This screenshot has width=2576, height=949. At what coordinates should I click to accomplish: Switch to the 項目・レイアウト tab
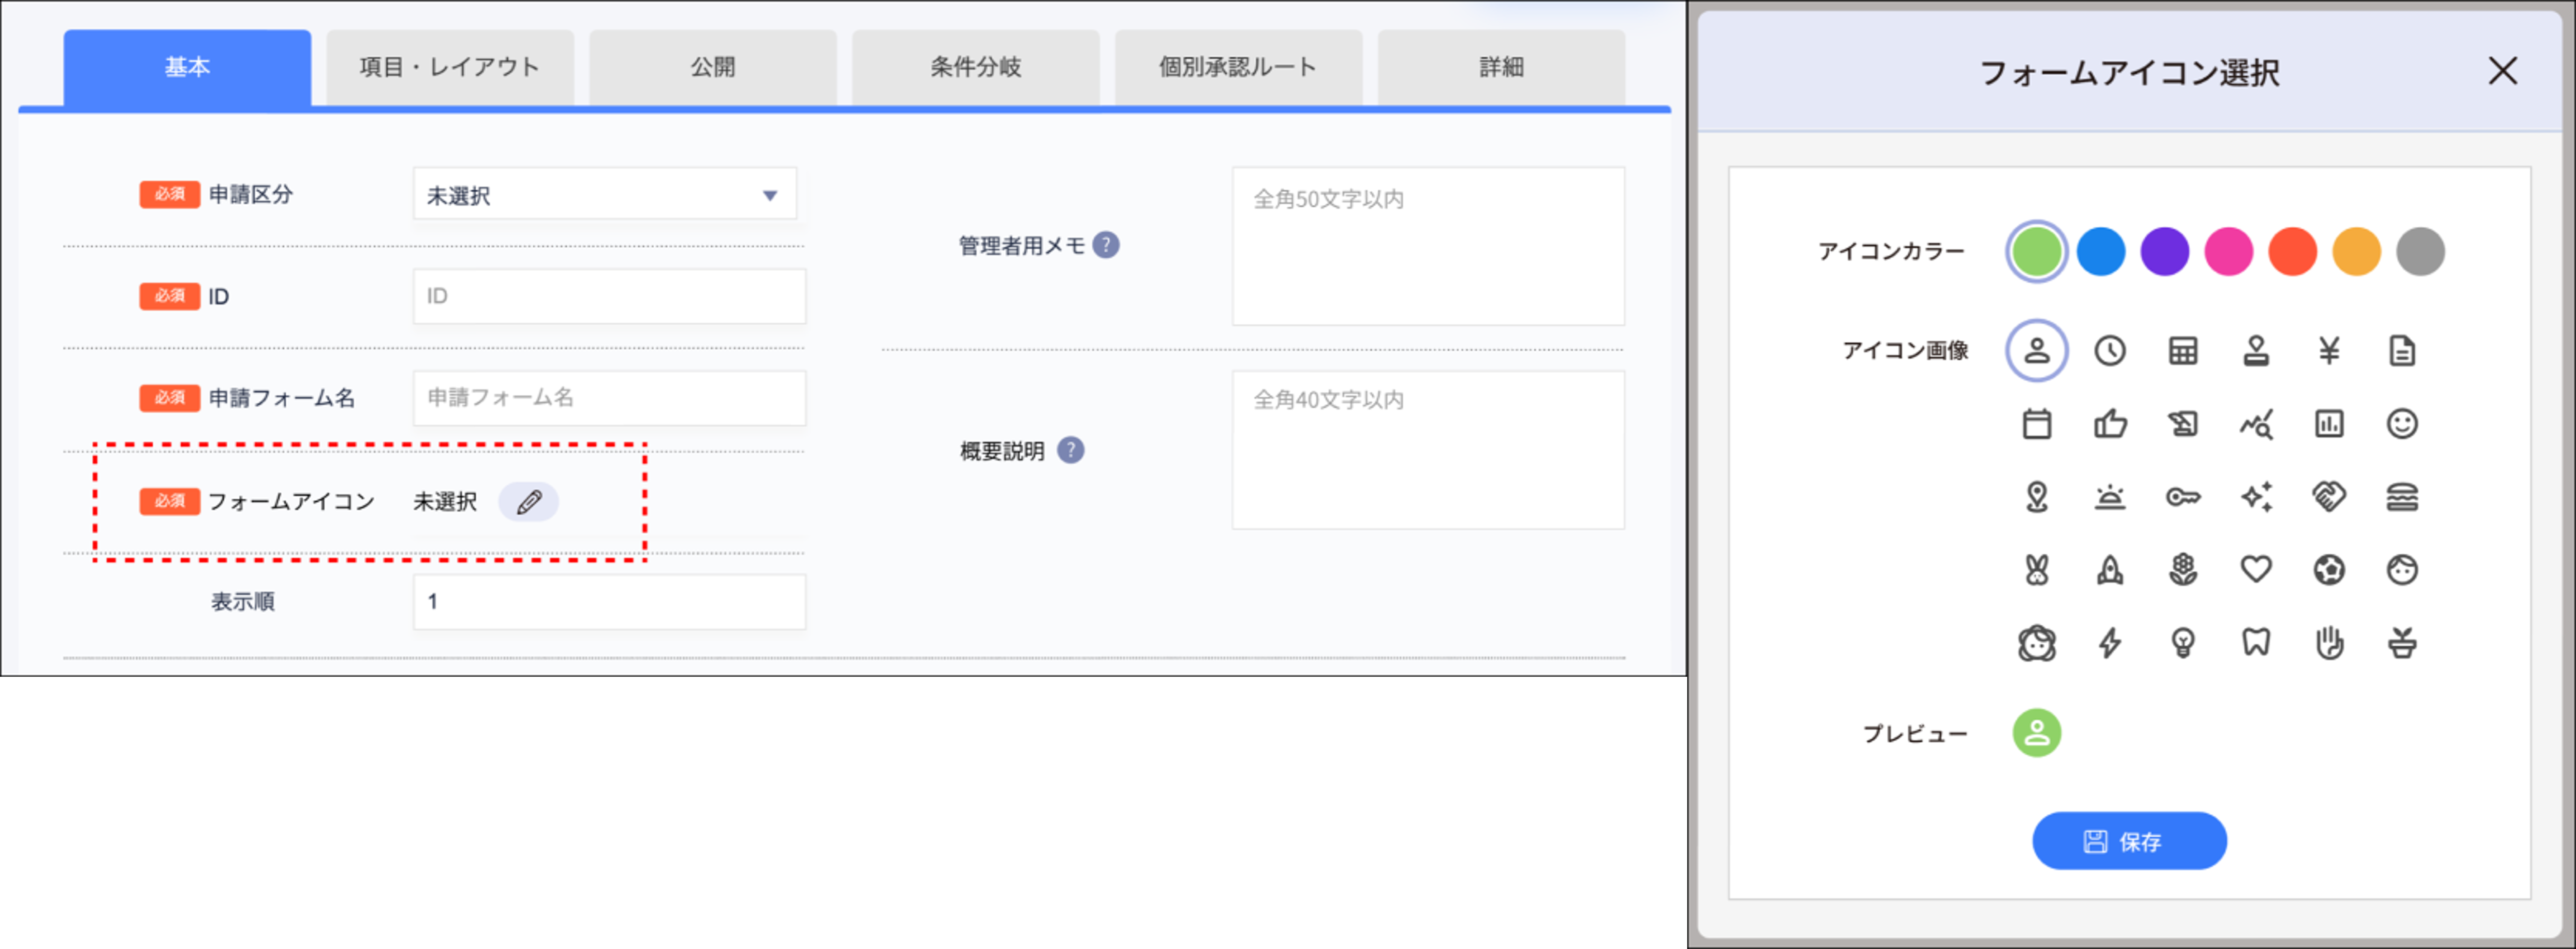point(450,67)
